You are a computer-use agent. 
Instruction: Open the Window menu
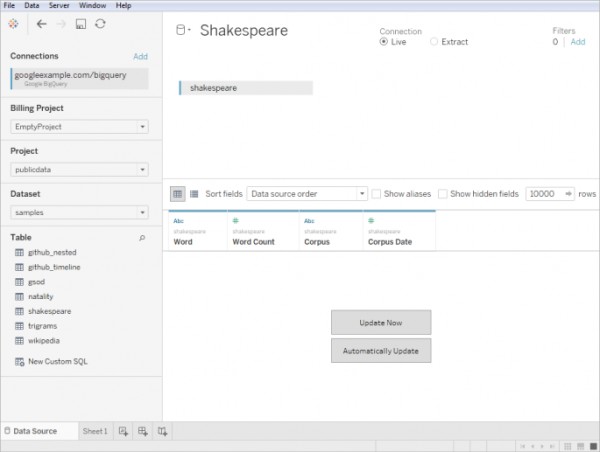coord(93,5)
